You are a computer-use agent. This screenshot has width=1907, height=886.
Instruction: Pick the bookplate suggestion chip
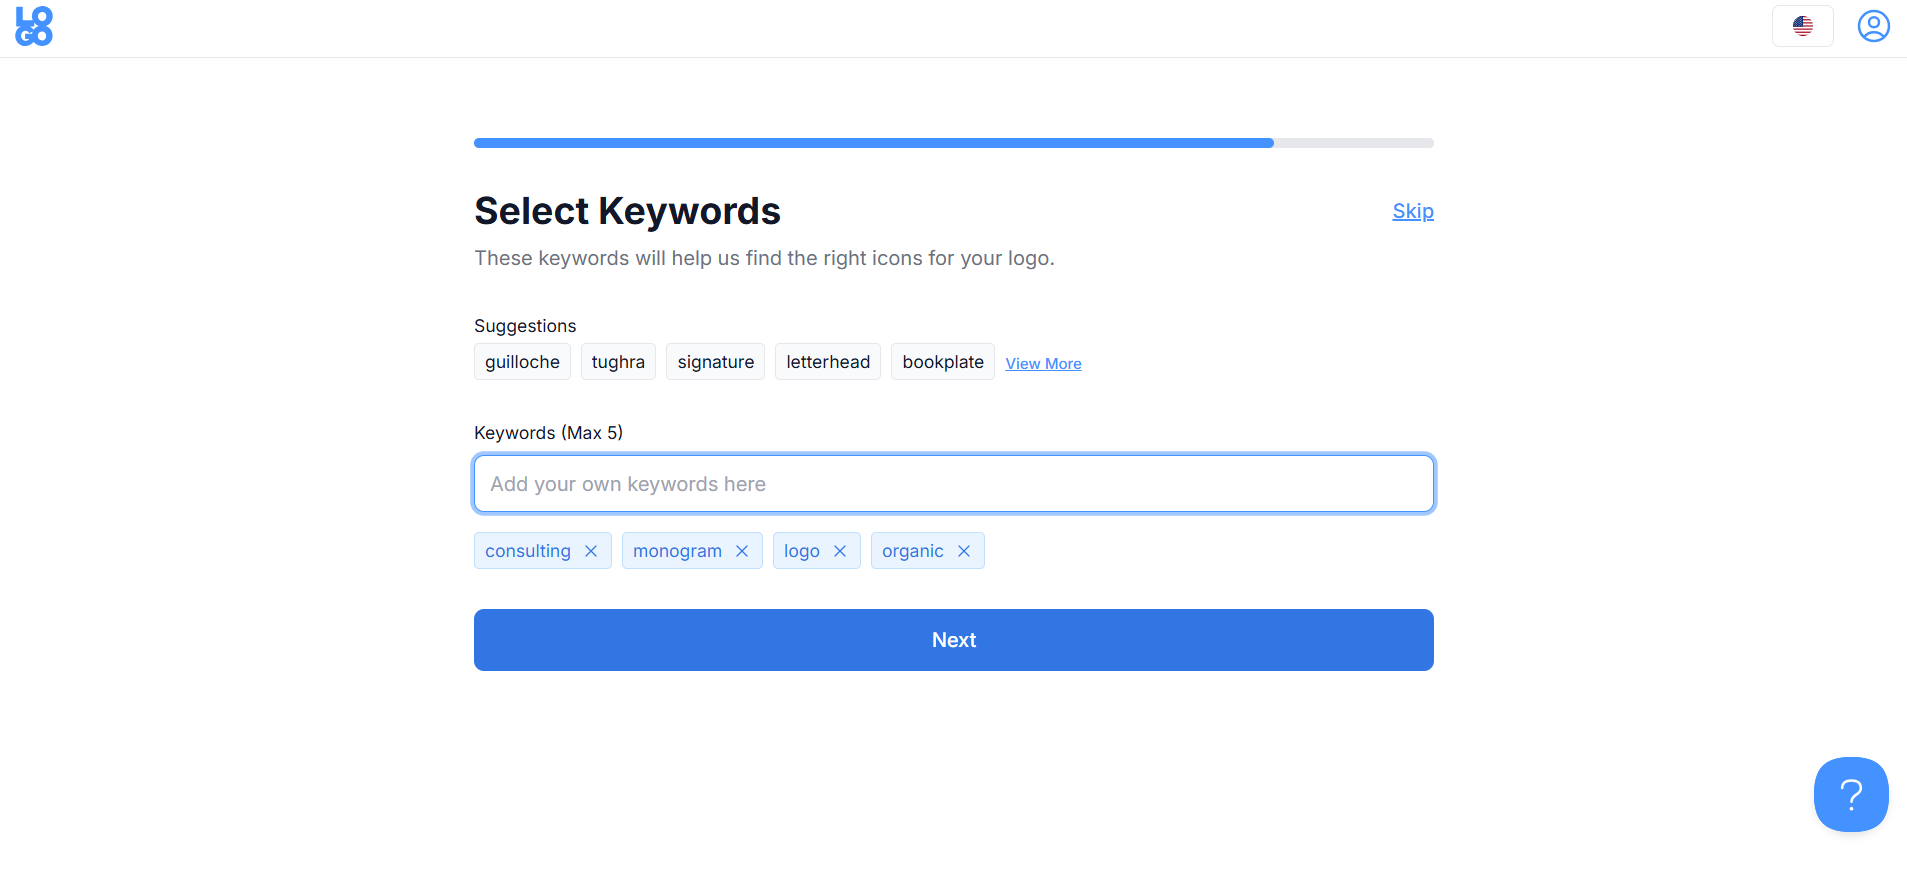[942, 362]
